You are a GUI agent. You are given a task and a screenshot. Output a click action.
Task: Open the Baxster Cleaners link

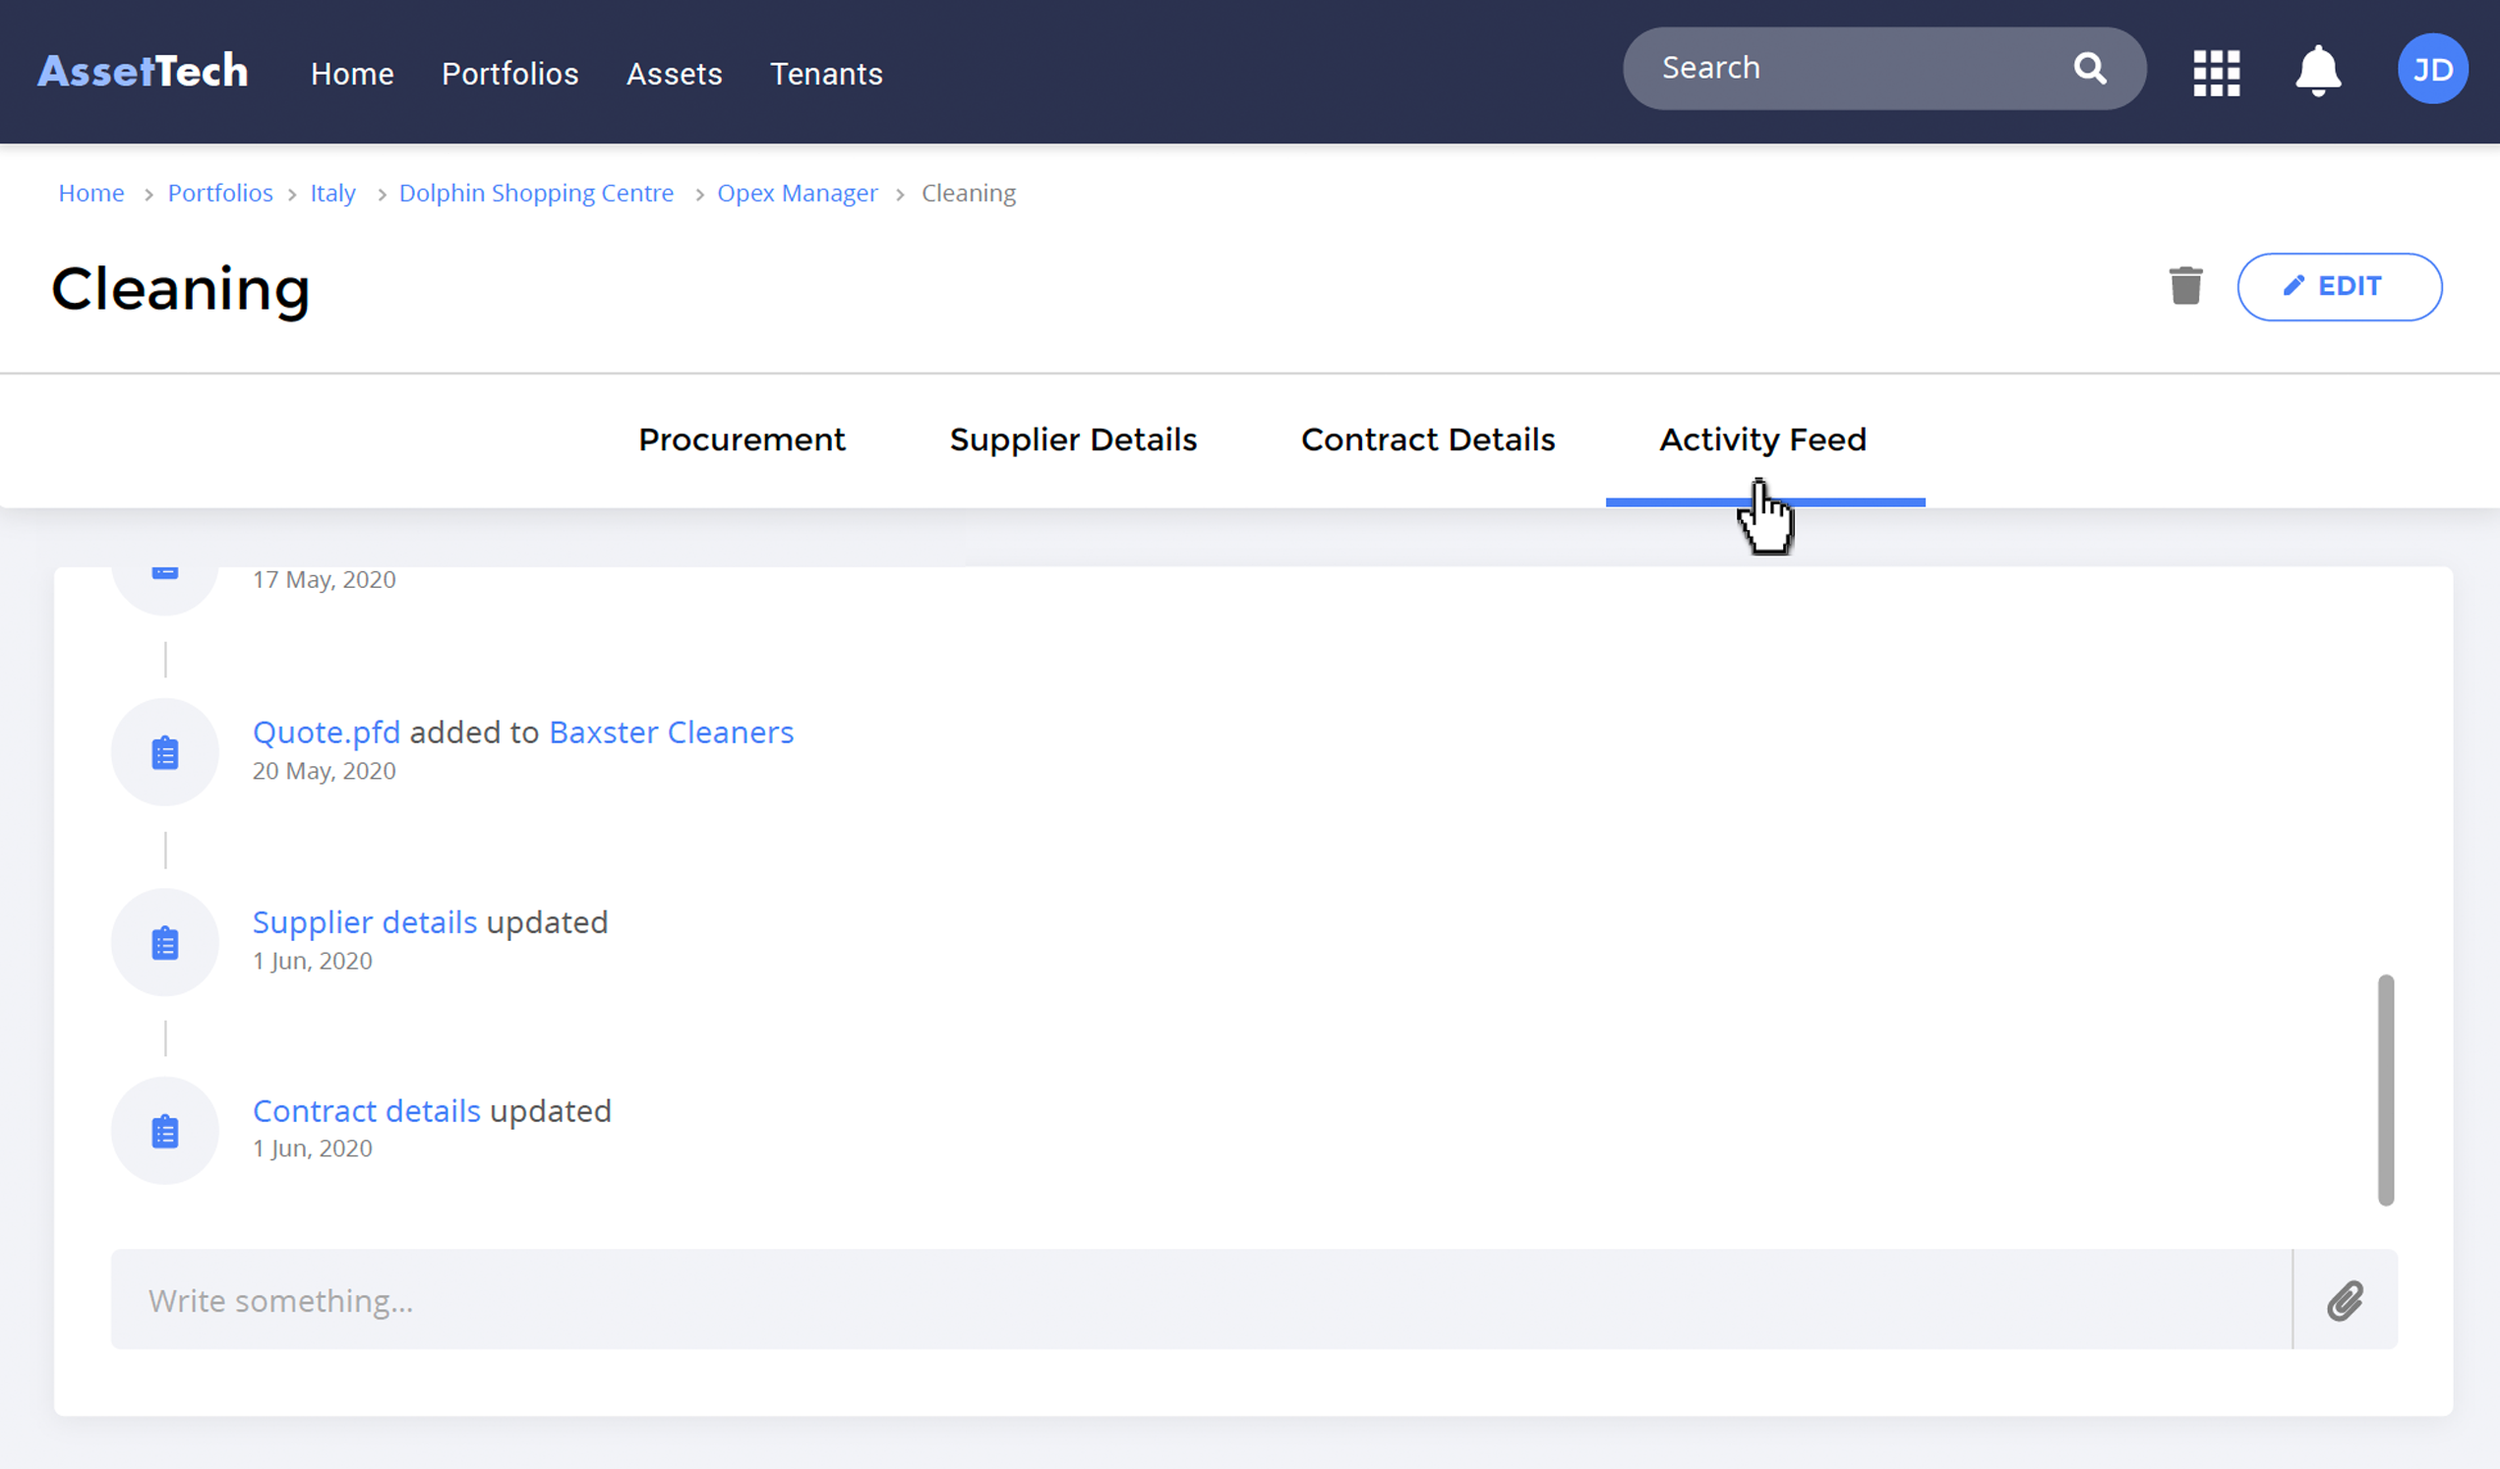pyautogui.click(x=671, y=732)
